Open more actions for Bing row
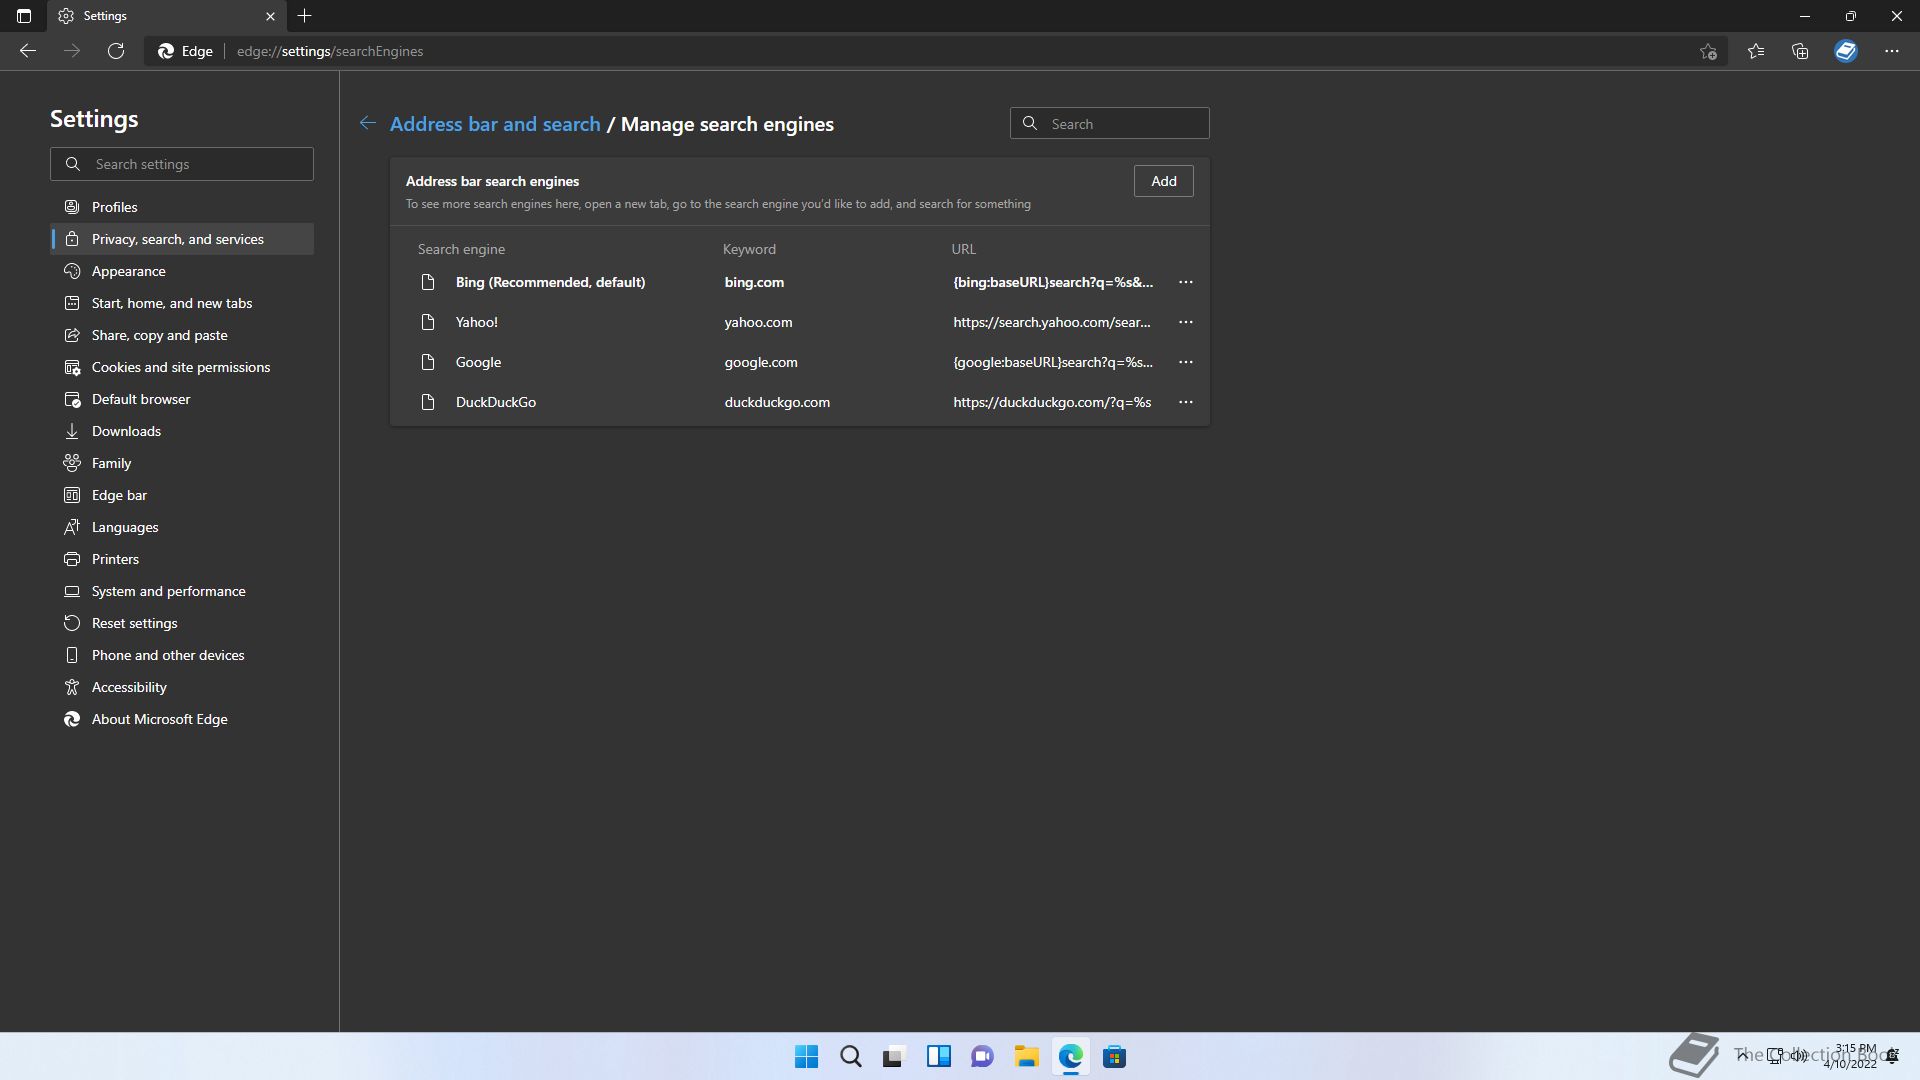The width and height of the screenshot is (1920, 1080). point(1186,282)
